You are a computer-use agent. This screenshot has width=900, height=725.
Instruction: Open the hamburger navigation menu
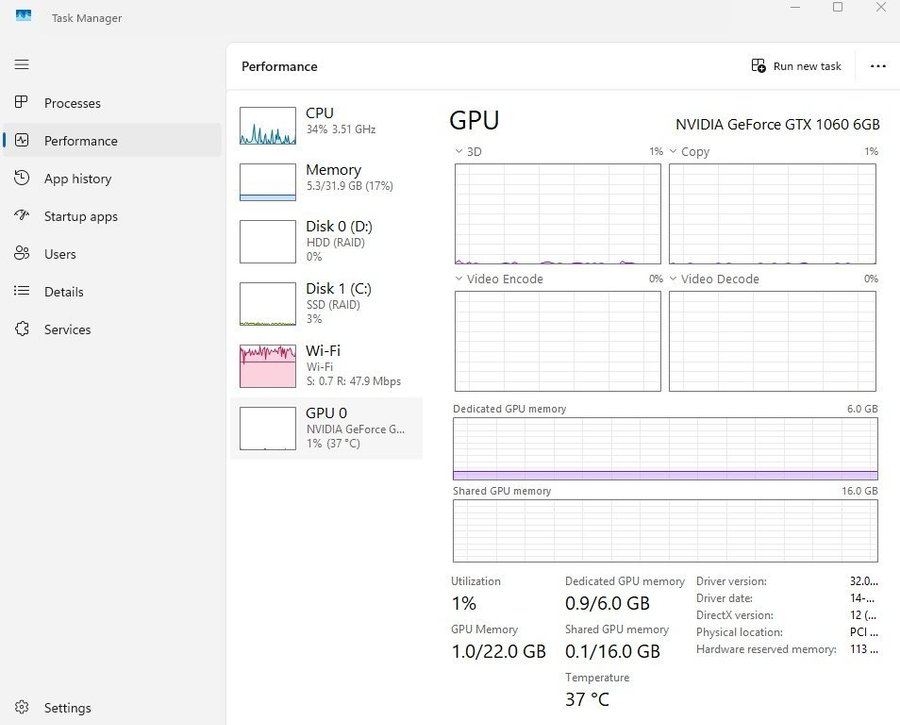point(21,65)
